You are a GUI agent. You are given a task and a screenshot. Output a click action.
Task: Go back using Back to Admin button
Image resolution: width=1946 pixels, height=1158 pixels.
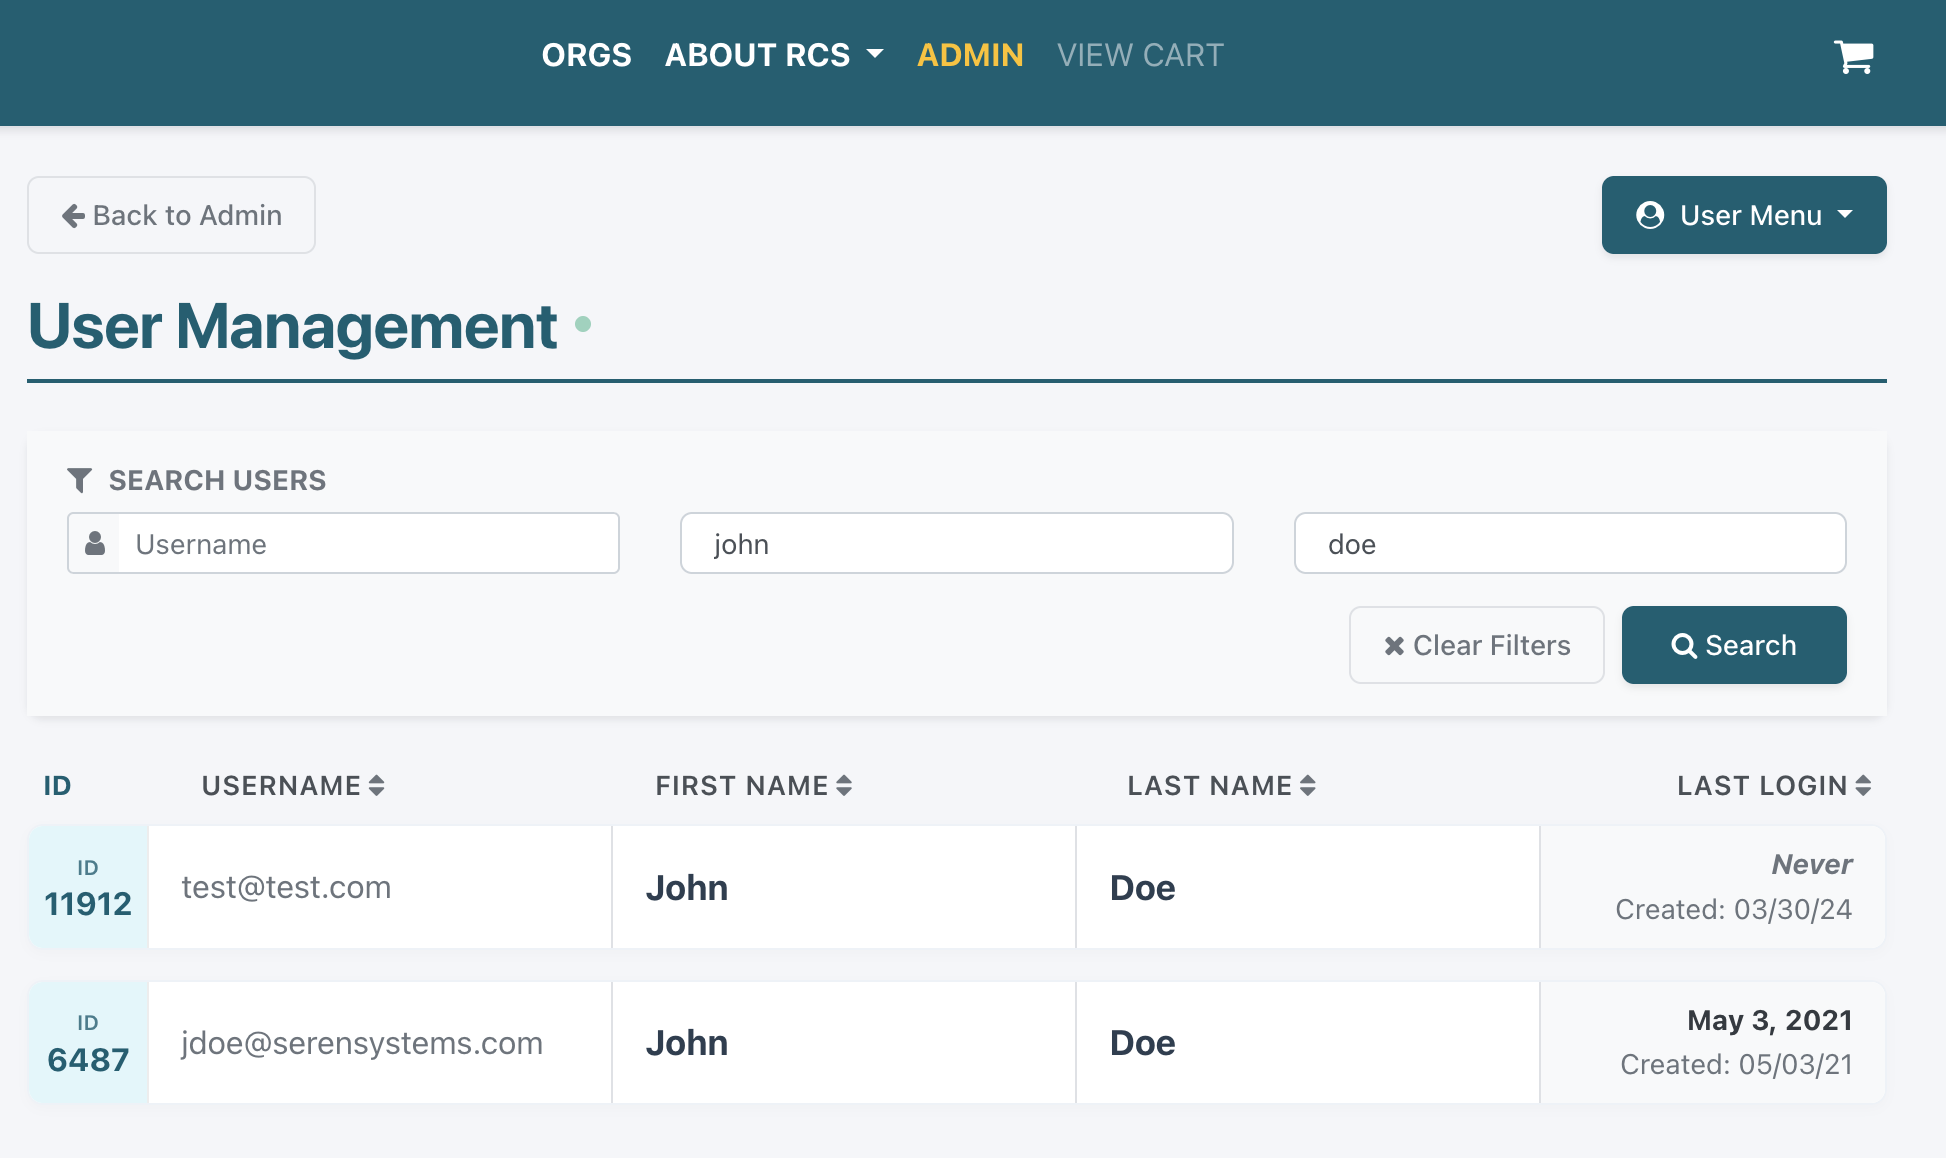coord(171,215)
